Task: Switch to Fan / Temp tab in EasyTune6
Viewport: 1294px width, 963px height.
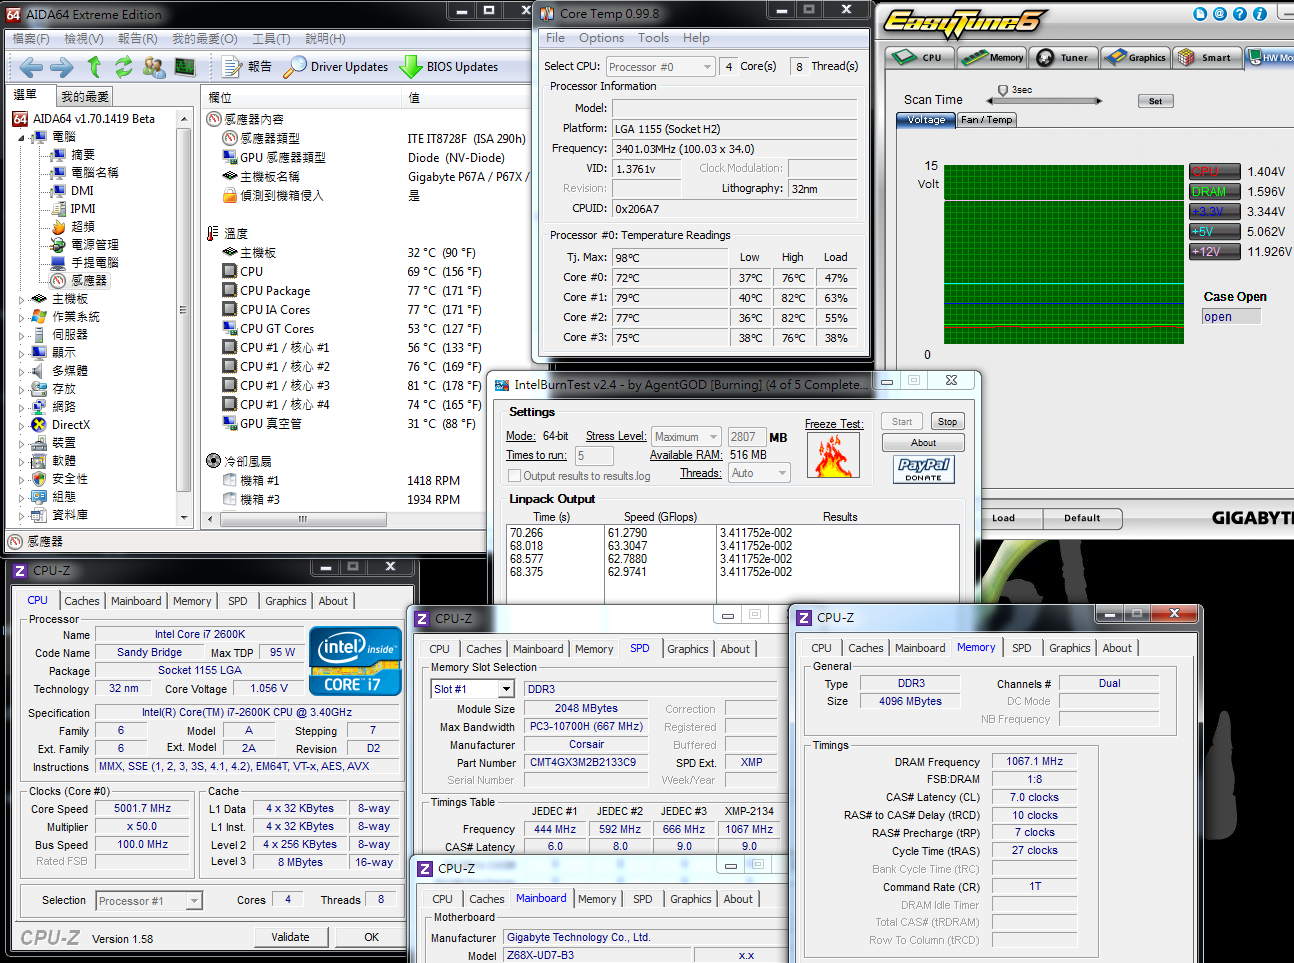Action: (987, 120)
